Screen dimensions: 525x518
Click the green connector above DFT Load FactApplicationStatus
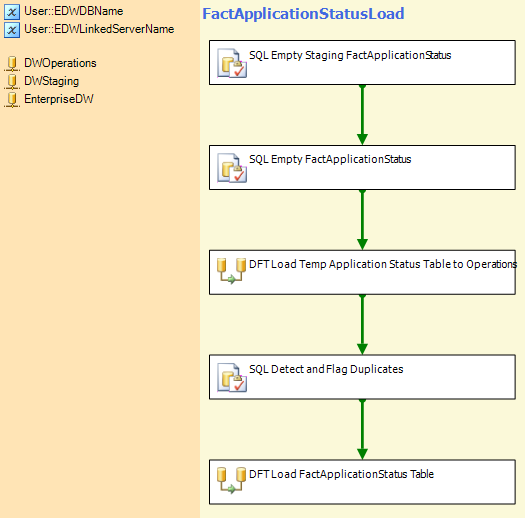[x=362, y=429]
